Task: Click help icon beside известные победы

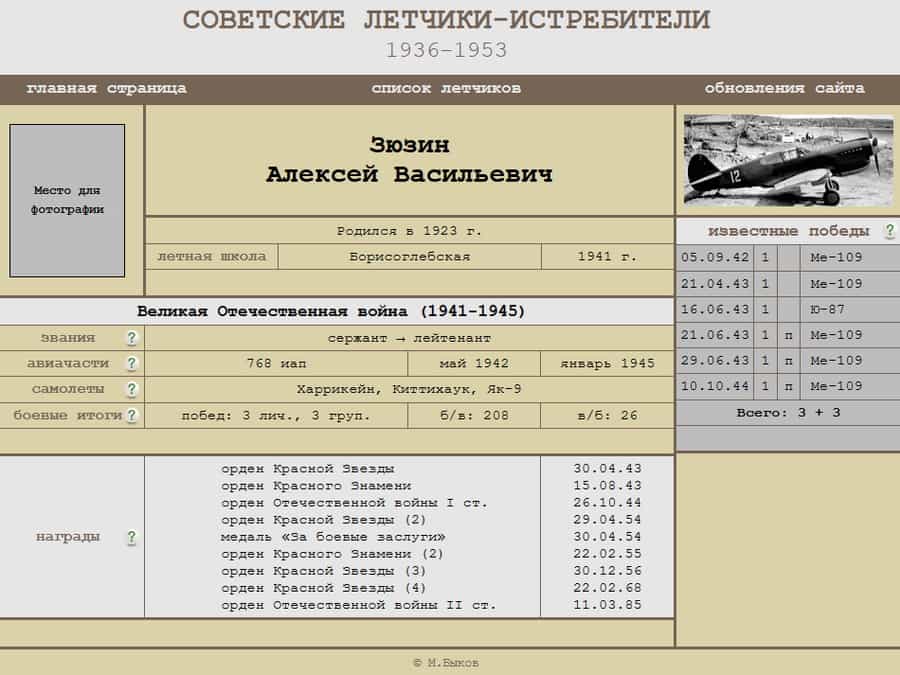Action: 889,231
